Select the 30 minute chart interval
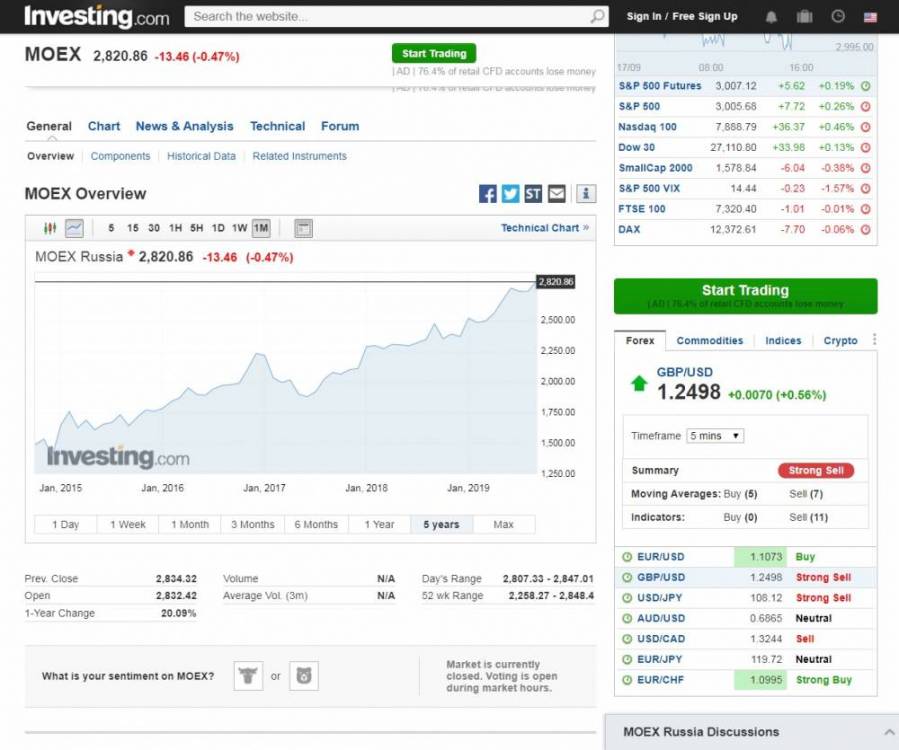 coord(154,228)
